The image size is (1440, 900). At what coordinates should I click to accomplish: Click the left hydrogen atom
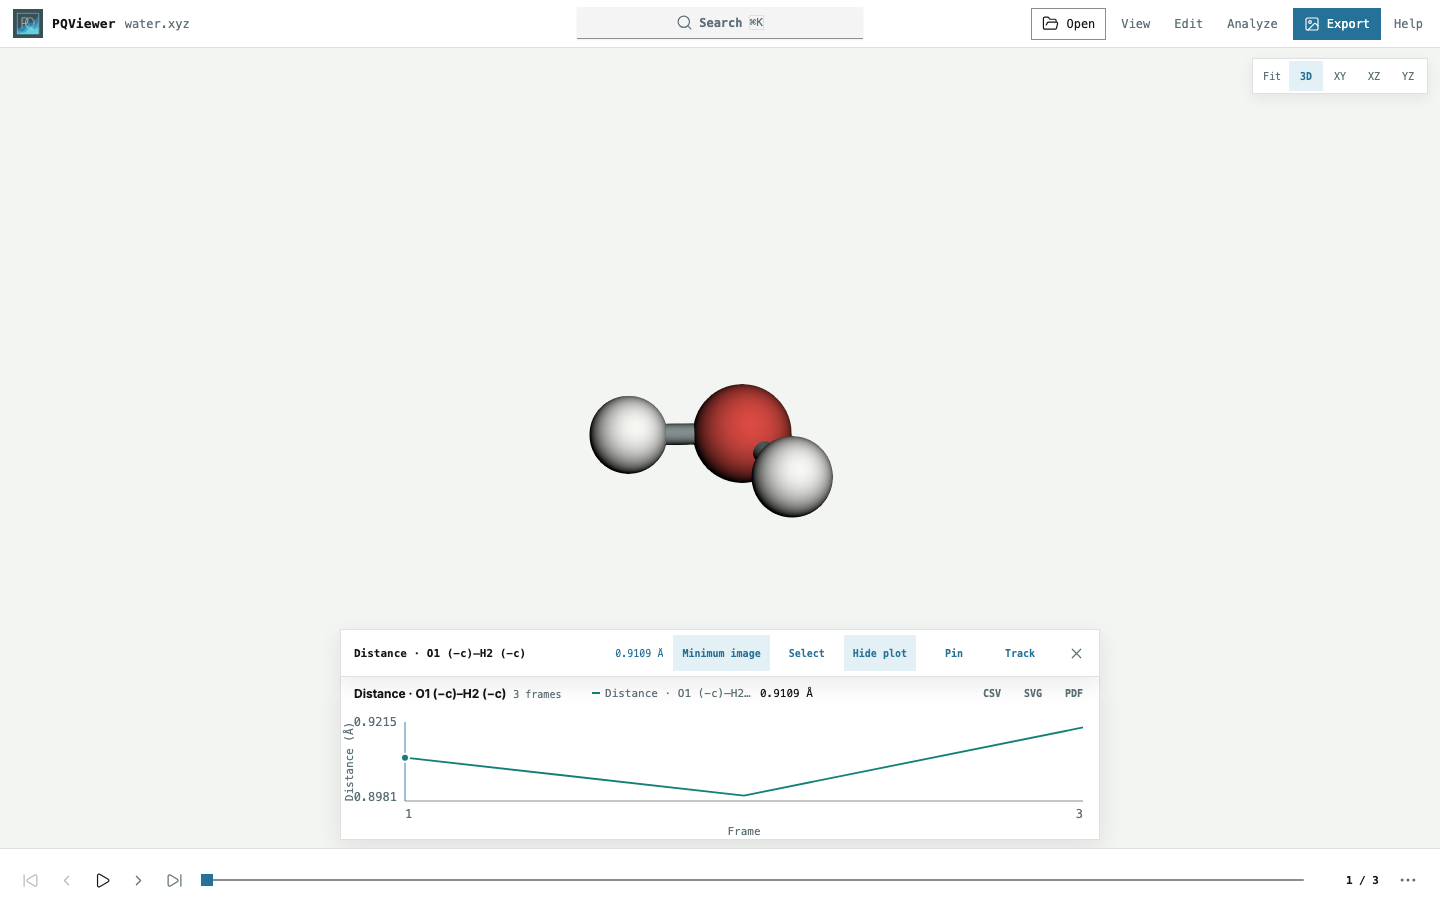(628, 435)
